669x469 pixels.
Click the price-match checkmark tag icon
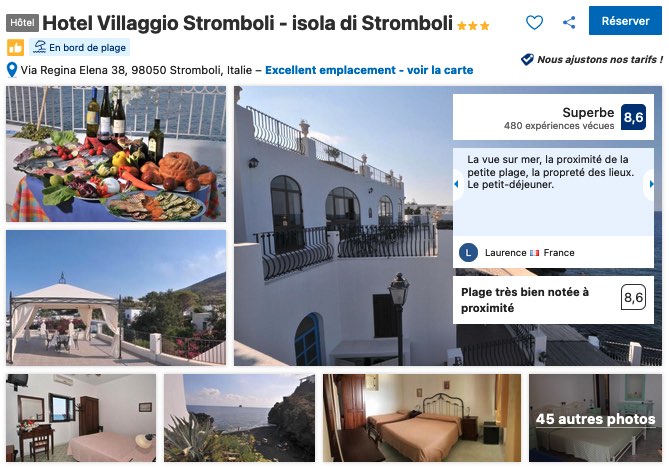pos(527,59)
